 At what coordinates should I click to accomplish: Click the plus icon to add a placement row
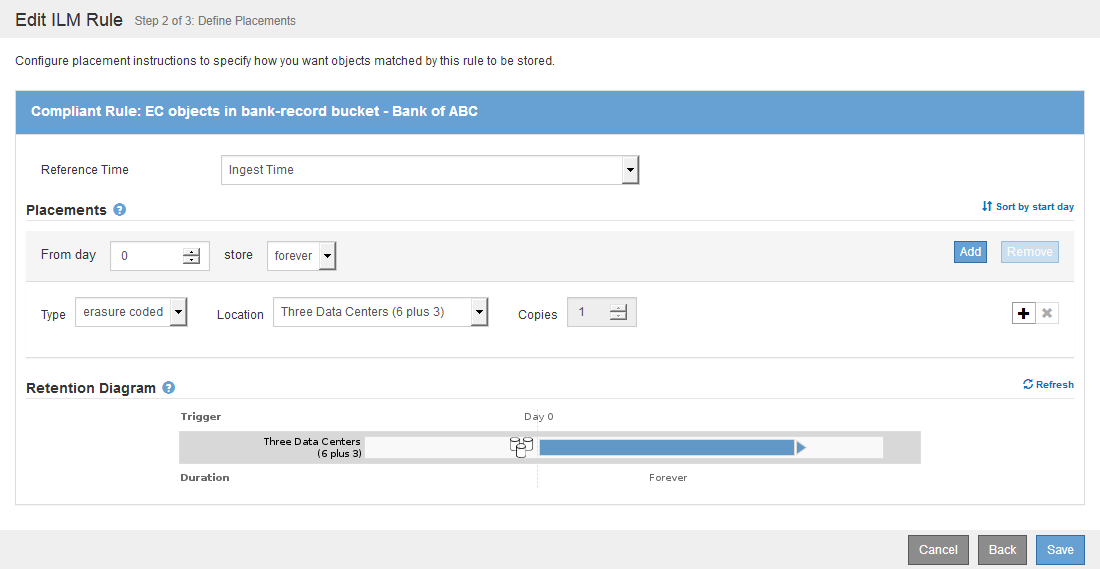[x=1023, y=314]
